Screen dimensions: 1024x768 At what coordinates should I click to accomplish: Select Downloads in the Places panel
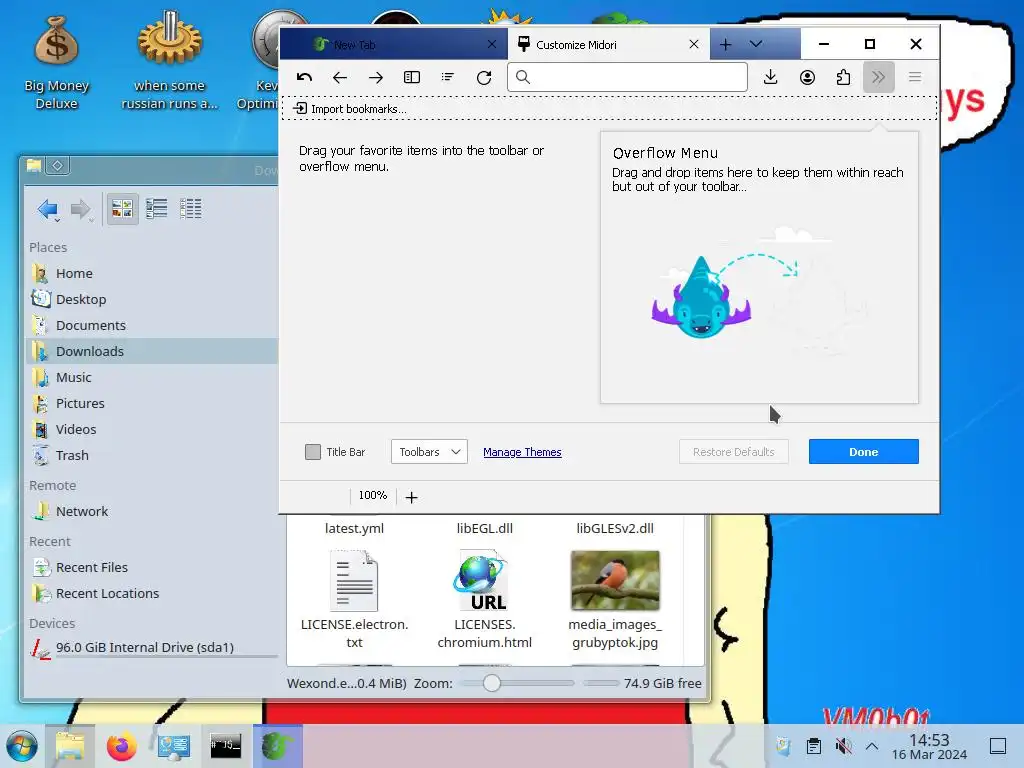pos(152,351)
